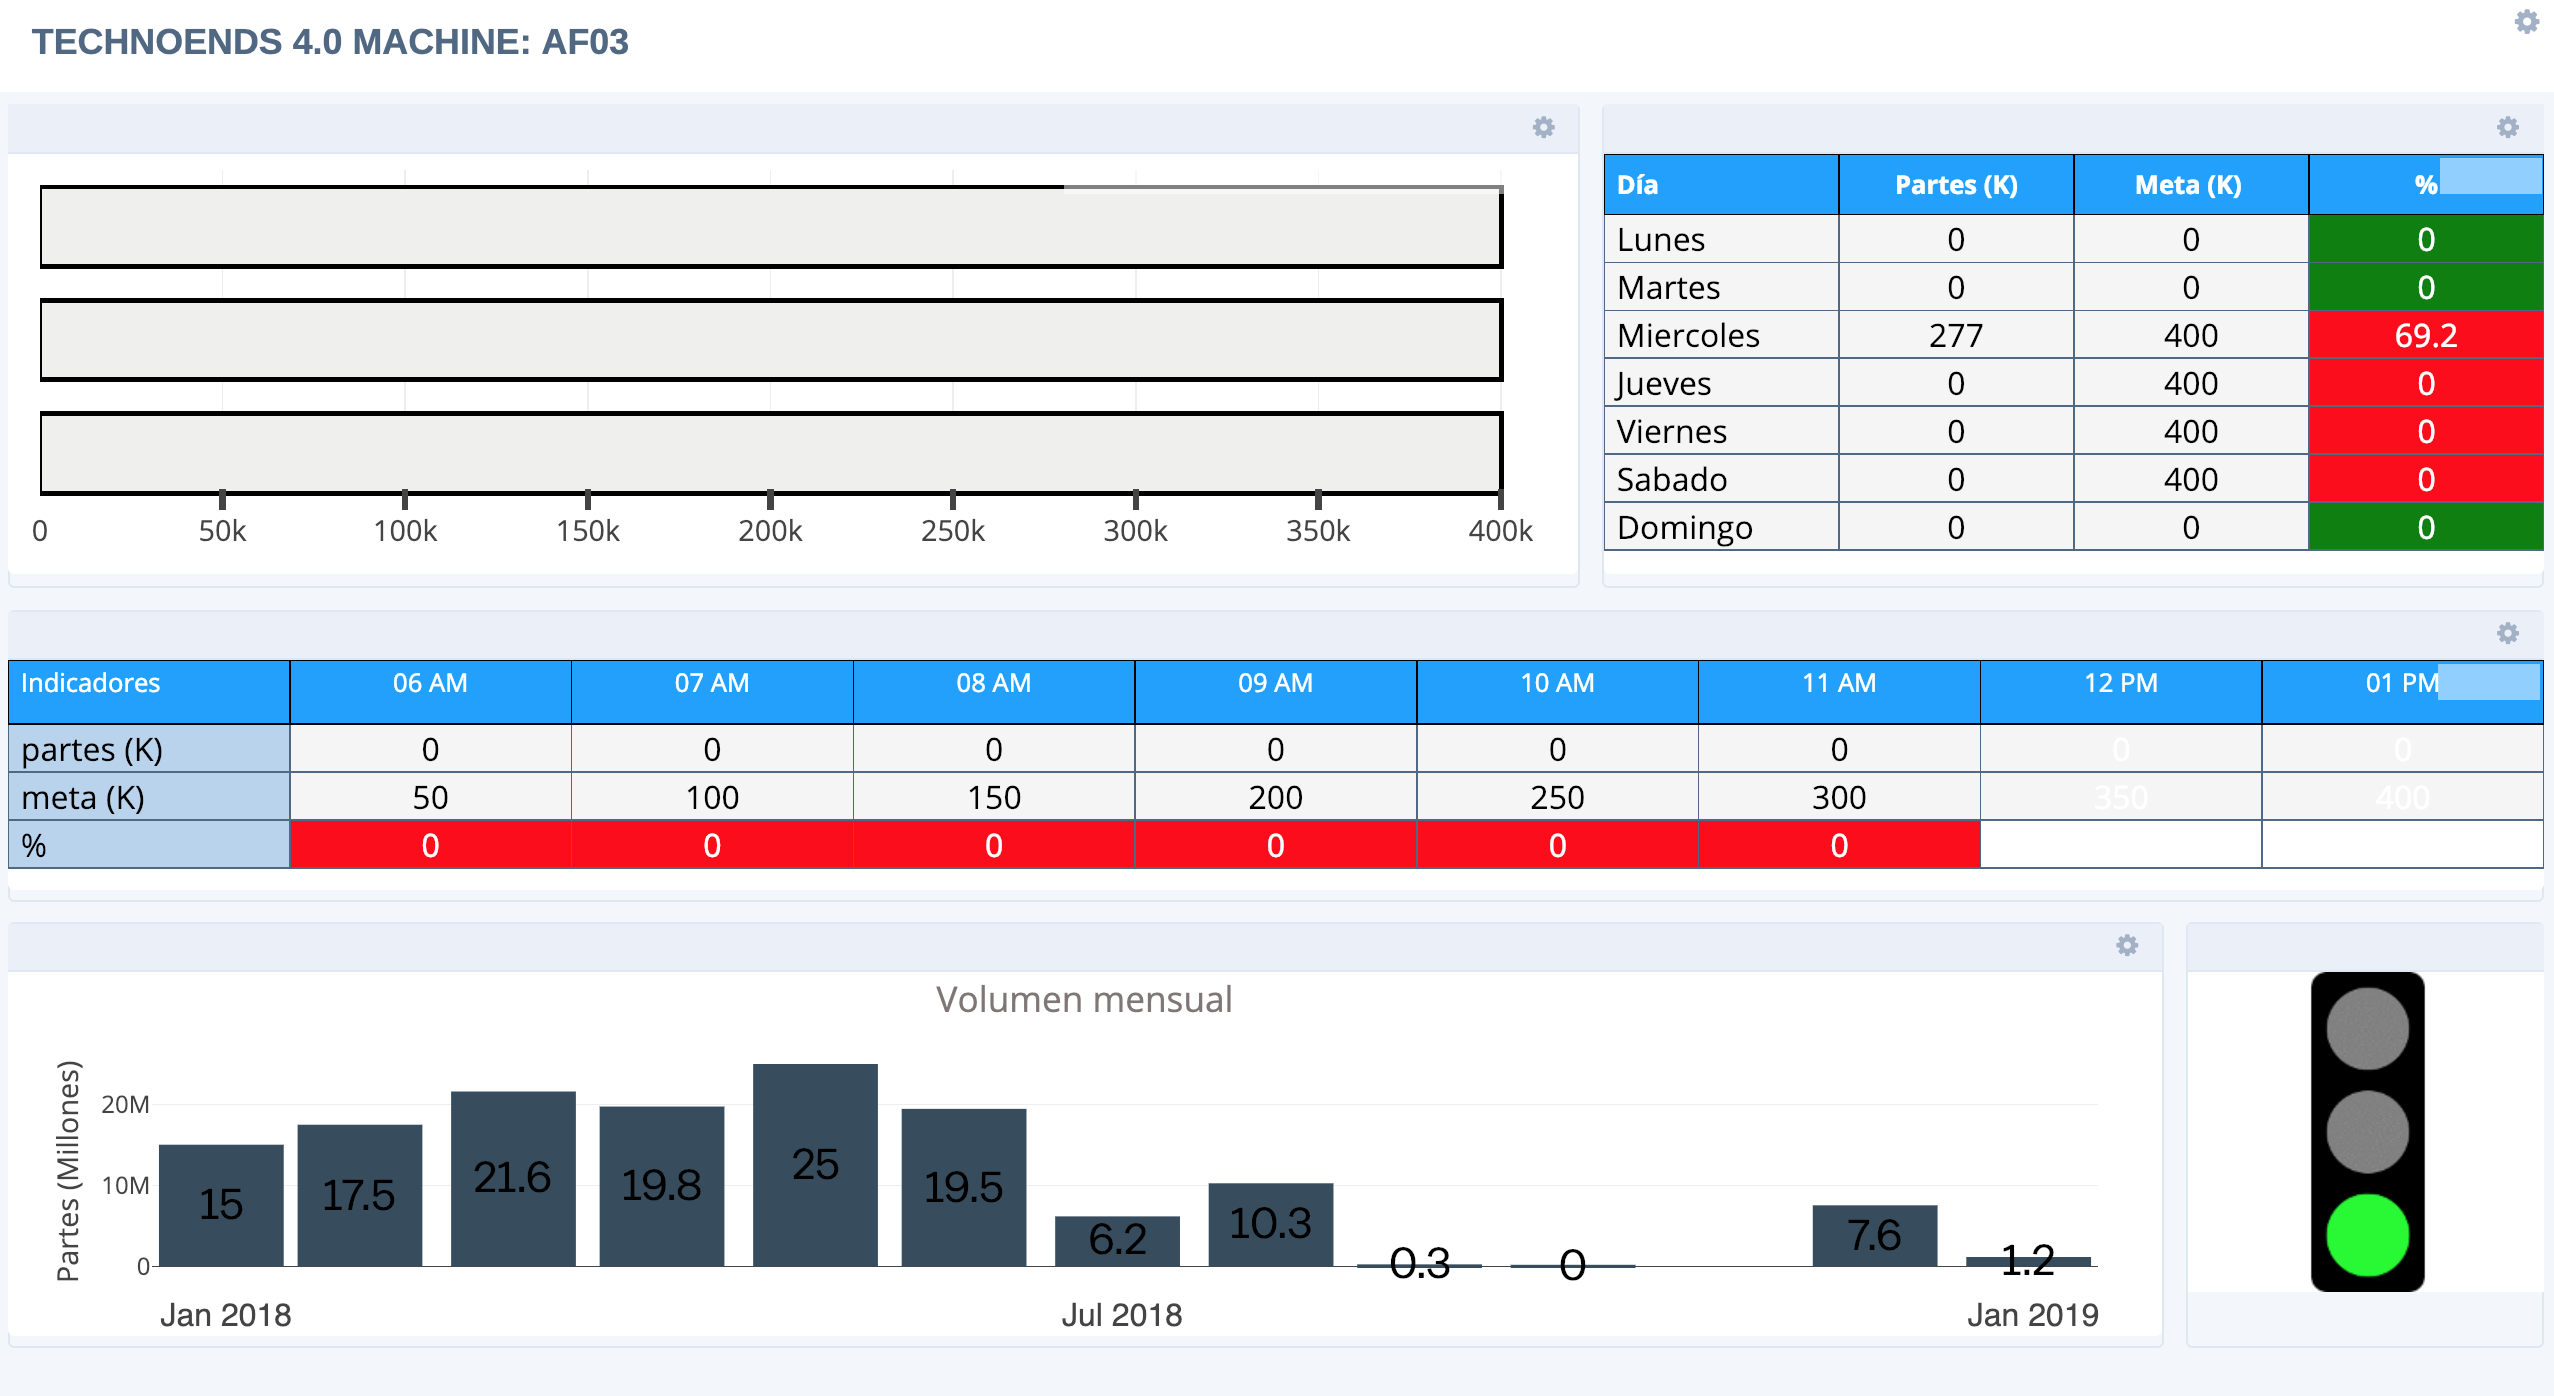
Task: Click the middle gray traffic lamp
Action: [x=2367, y=1132]
